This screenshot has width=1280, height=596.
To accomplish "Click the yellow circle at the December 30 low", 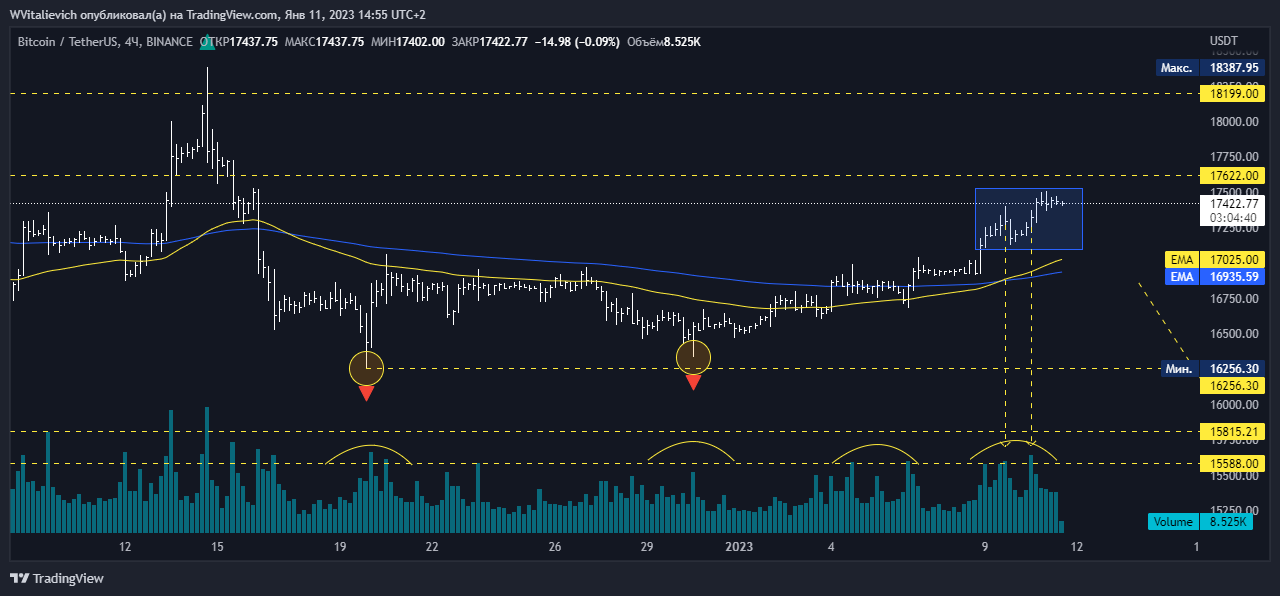I will tap(693, 357).
